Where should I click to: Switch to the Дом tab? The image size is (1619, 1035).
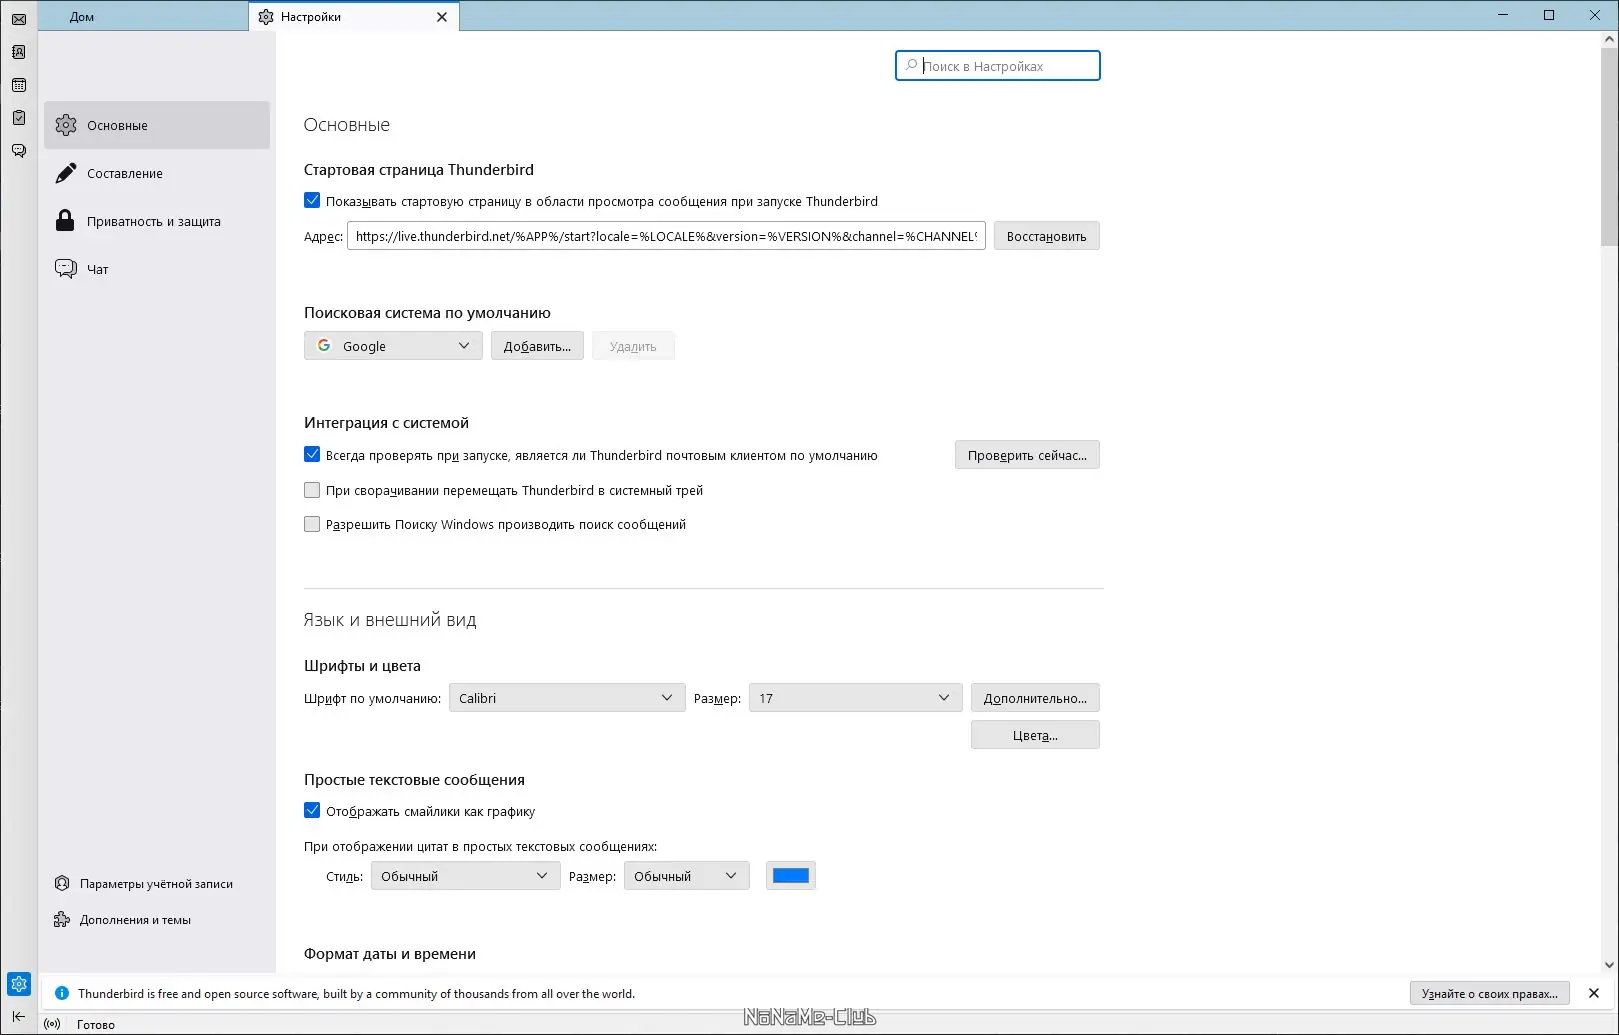pos(143,16)
